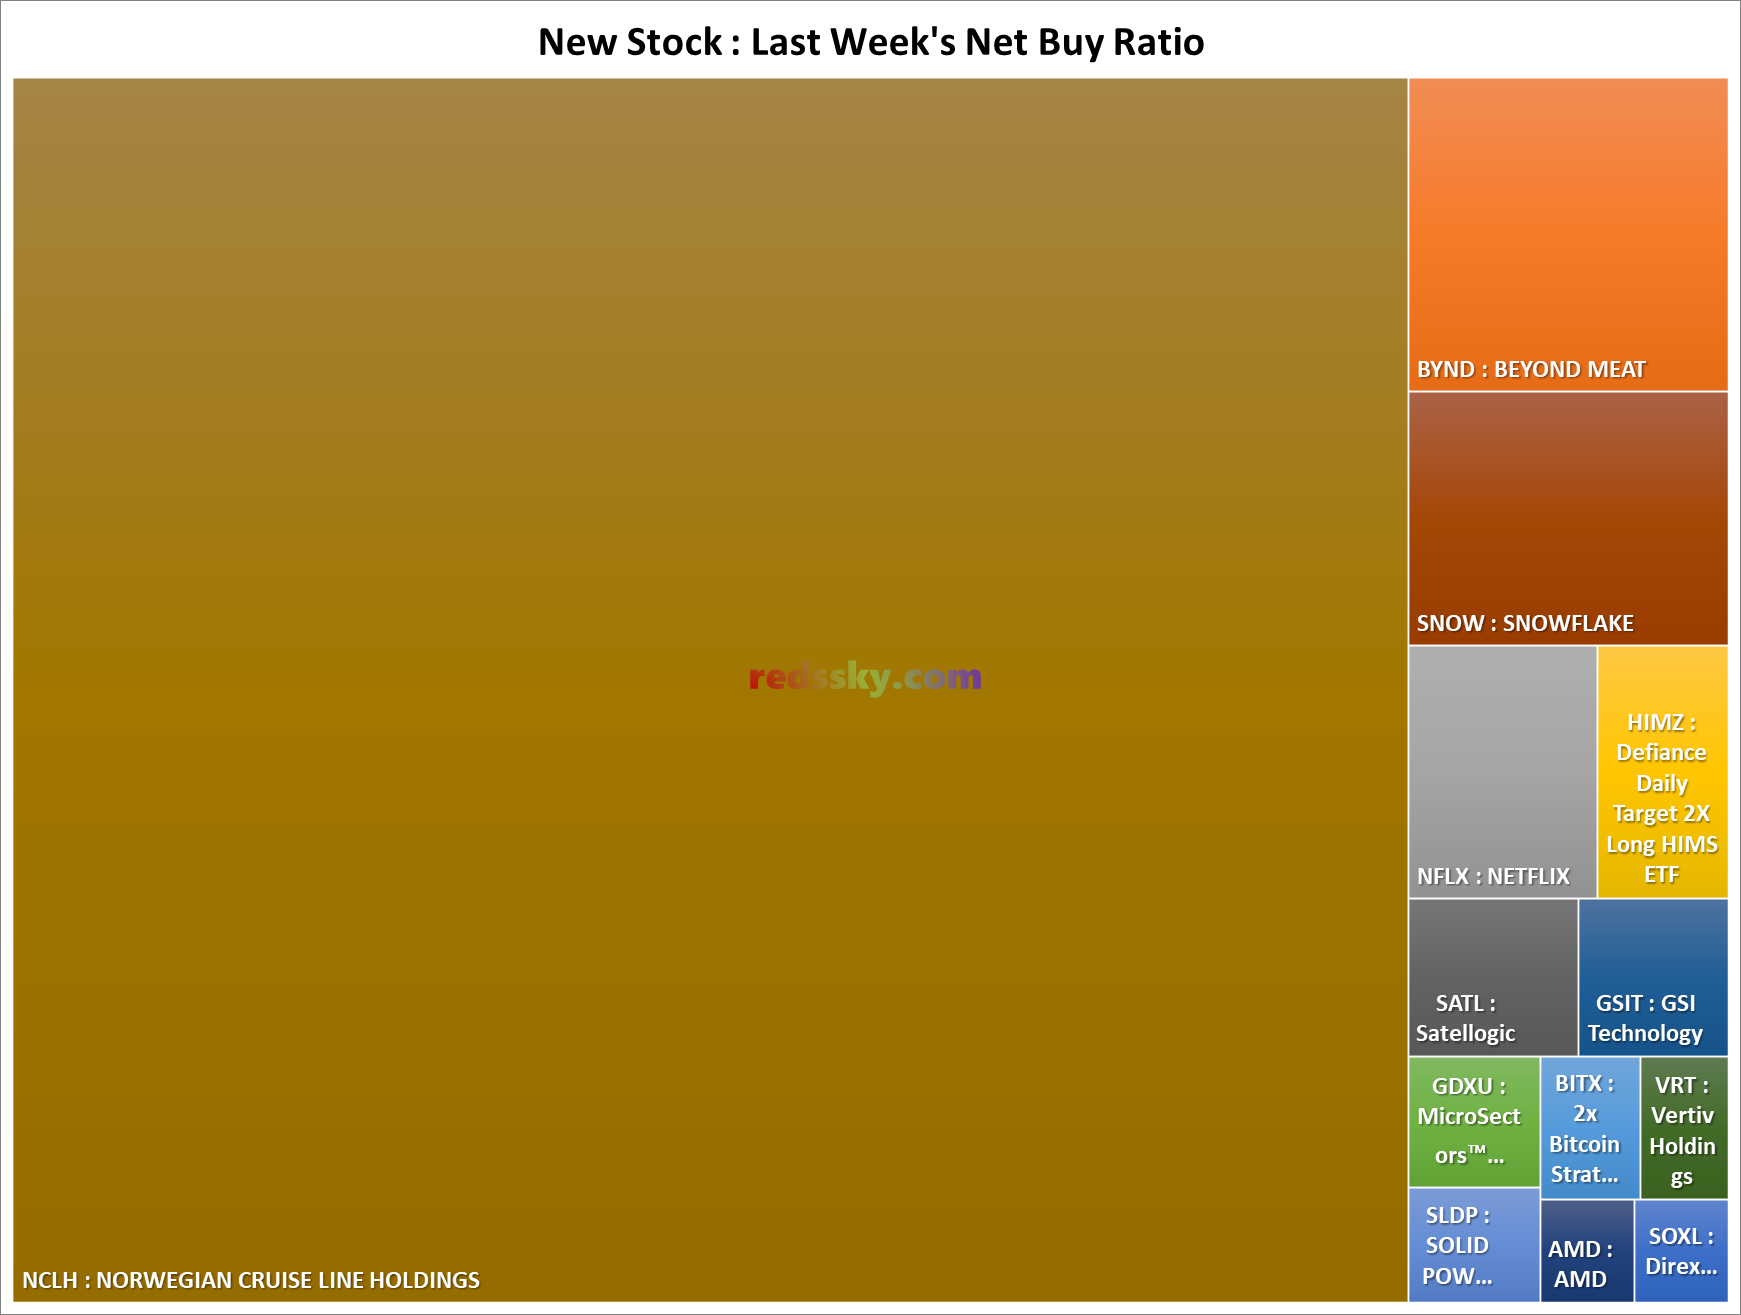The height and width of the screenshot is (1315, 1741).
Task: Click the SNOW : SNOWFLAKE label text
Action: [1525, 623]
